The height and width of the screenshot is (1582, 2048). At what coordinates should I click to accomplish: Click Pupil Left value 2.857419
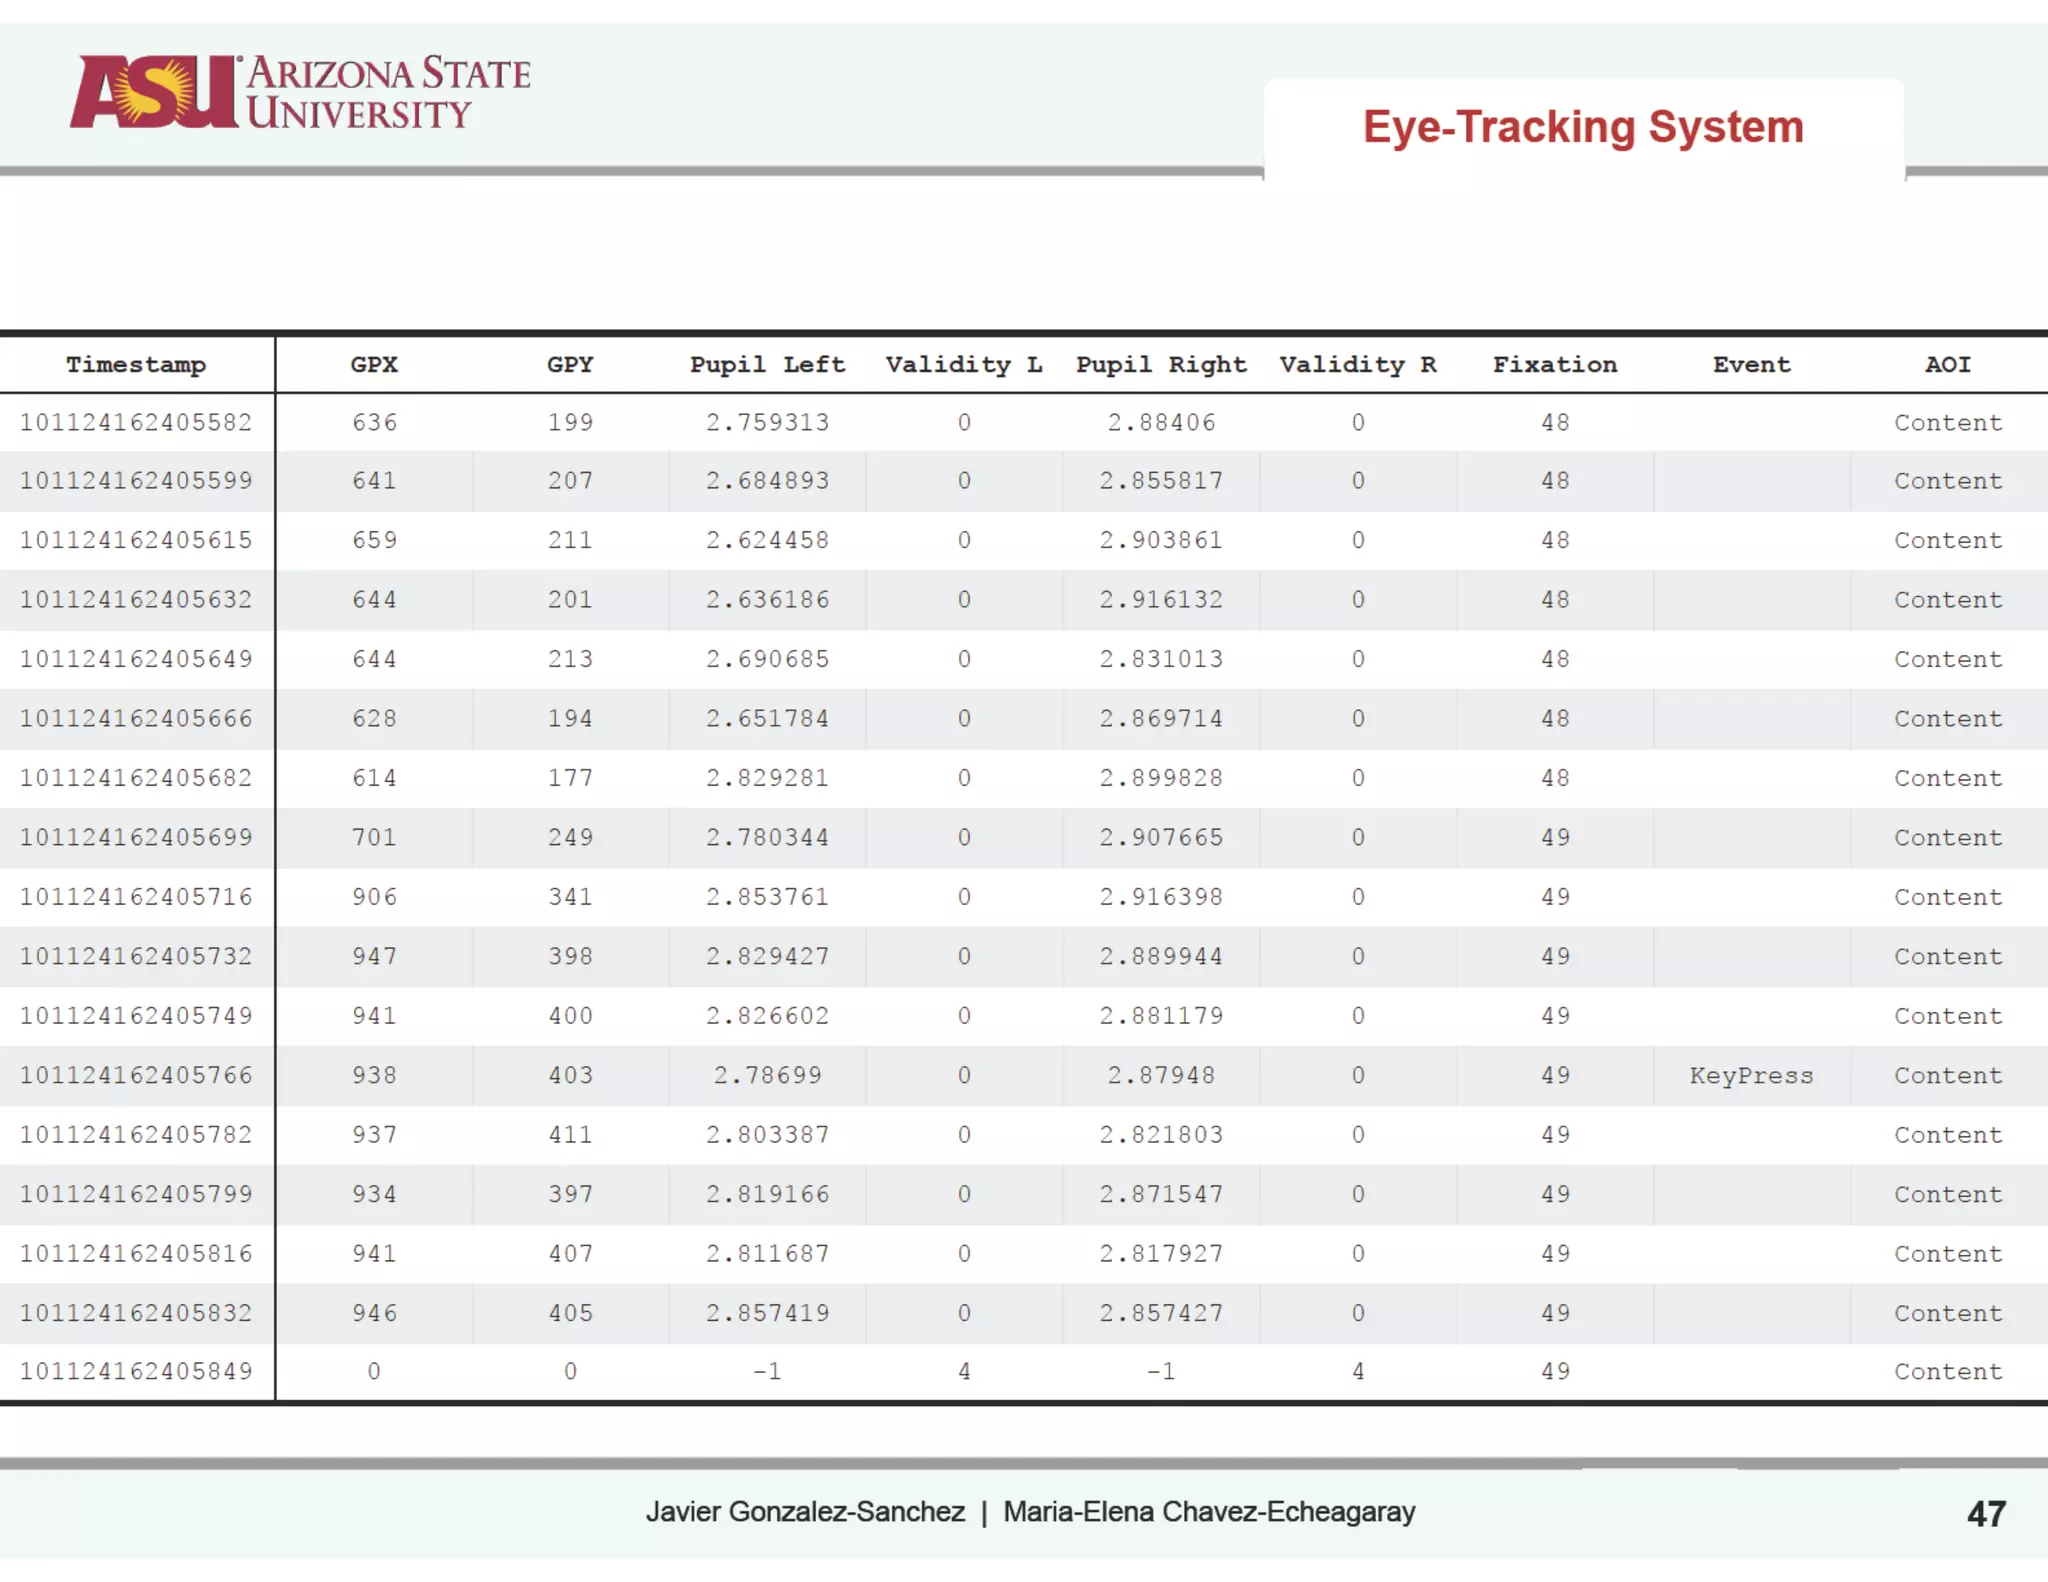pos(767,1313)
